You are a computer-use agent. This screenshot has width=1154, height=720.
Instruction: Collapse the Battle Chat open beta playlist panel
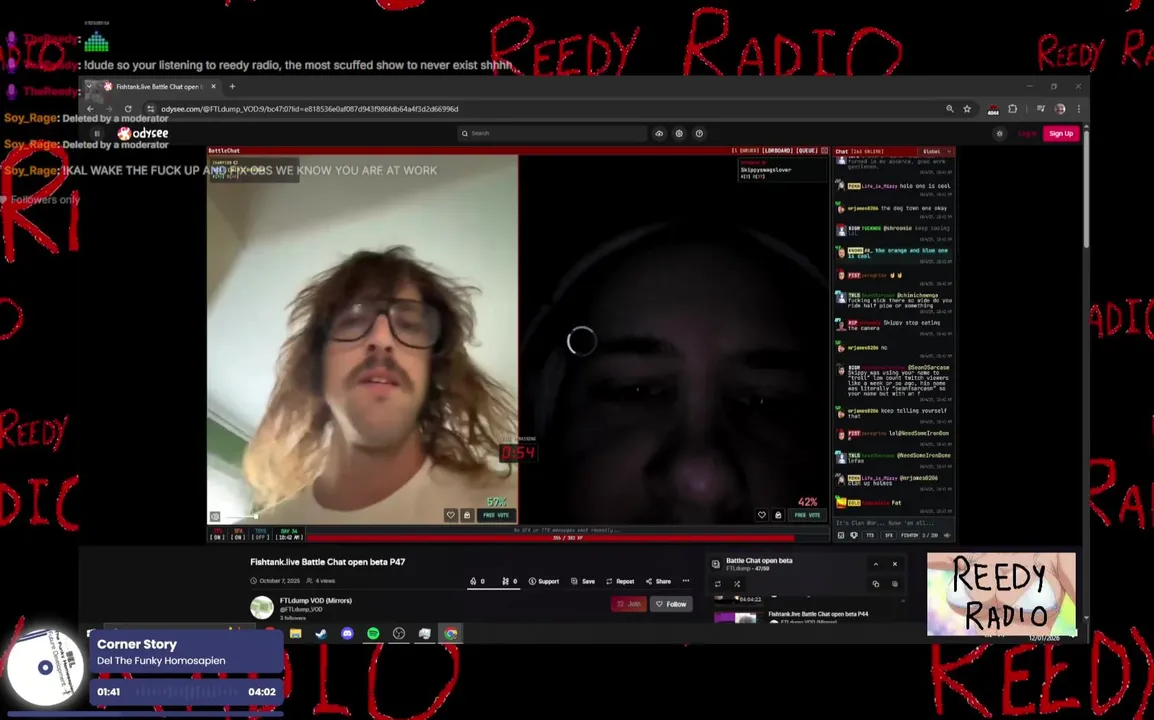tap(876, 564)
